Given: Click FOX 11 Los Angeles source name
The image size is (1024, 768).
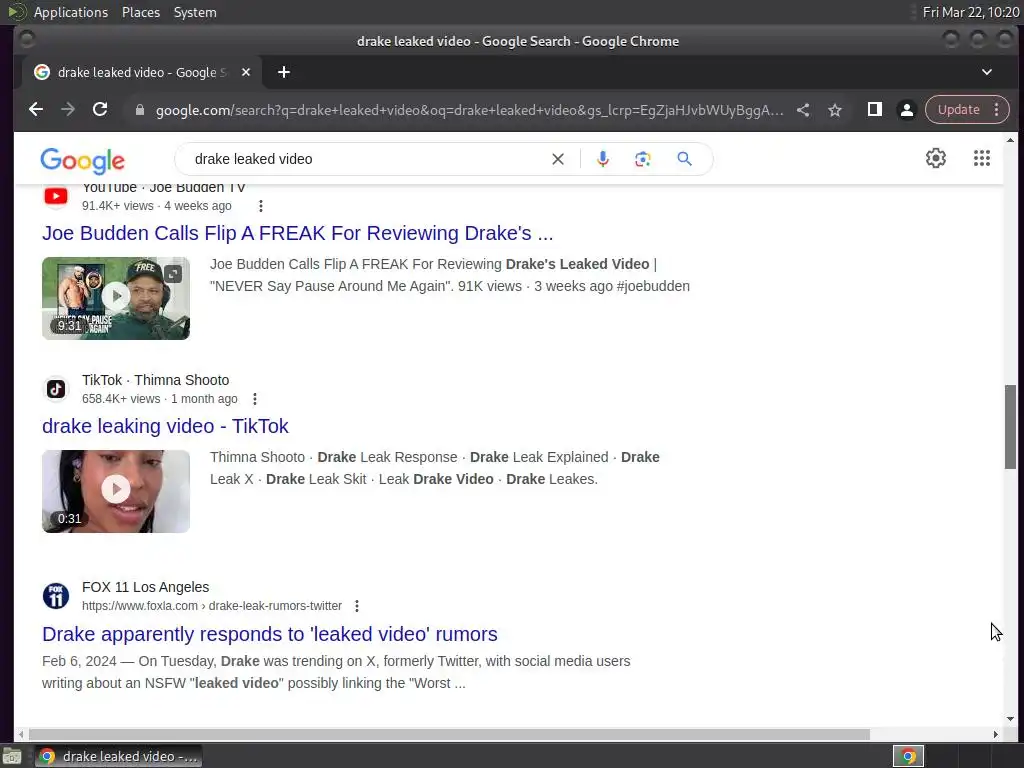Looking at the screenshot, I should click(146, 587).
